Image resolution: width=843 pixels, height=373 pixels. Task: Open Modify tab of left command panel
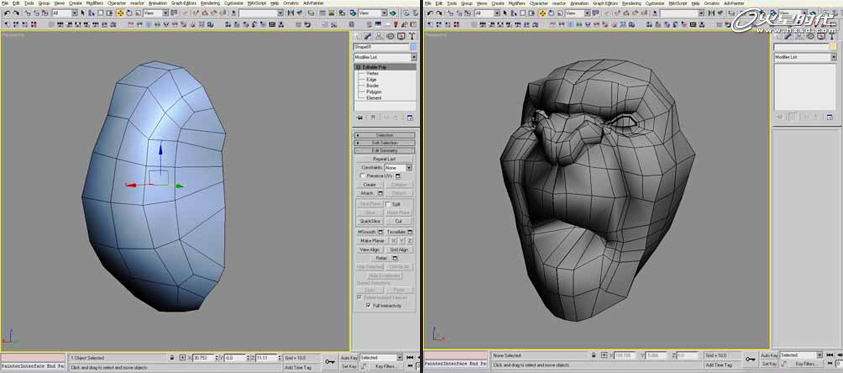tap(368, 36)
